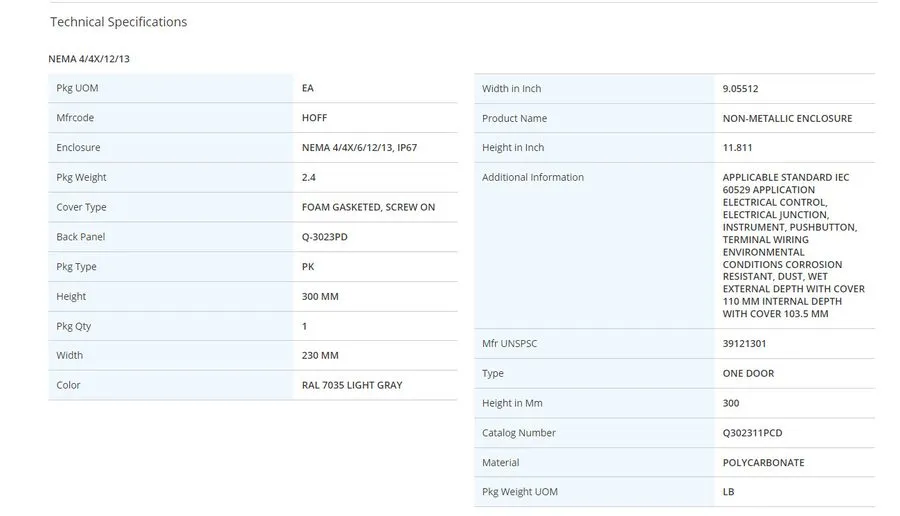Select the 2.4 weight value
This screenshot has width=900, height=516.
309,177
